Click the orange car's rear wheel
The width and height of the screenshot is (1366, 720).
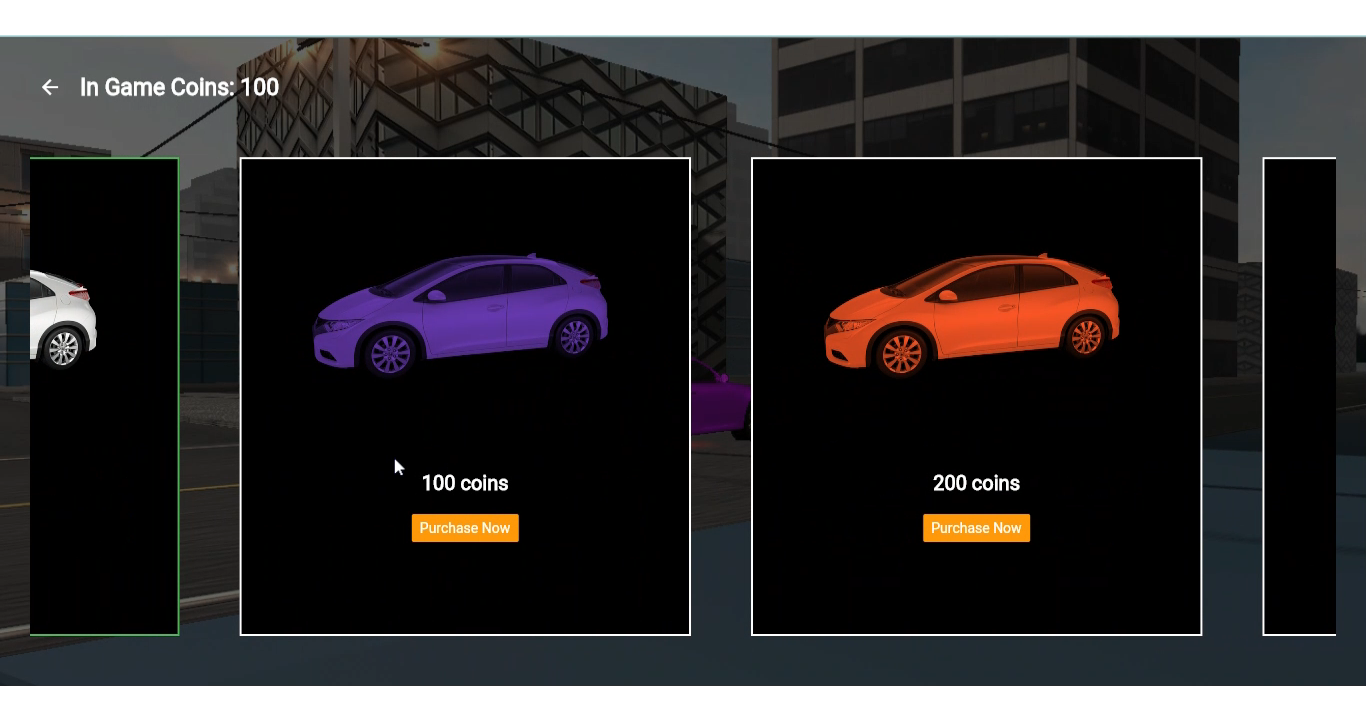(1085, 336)
